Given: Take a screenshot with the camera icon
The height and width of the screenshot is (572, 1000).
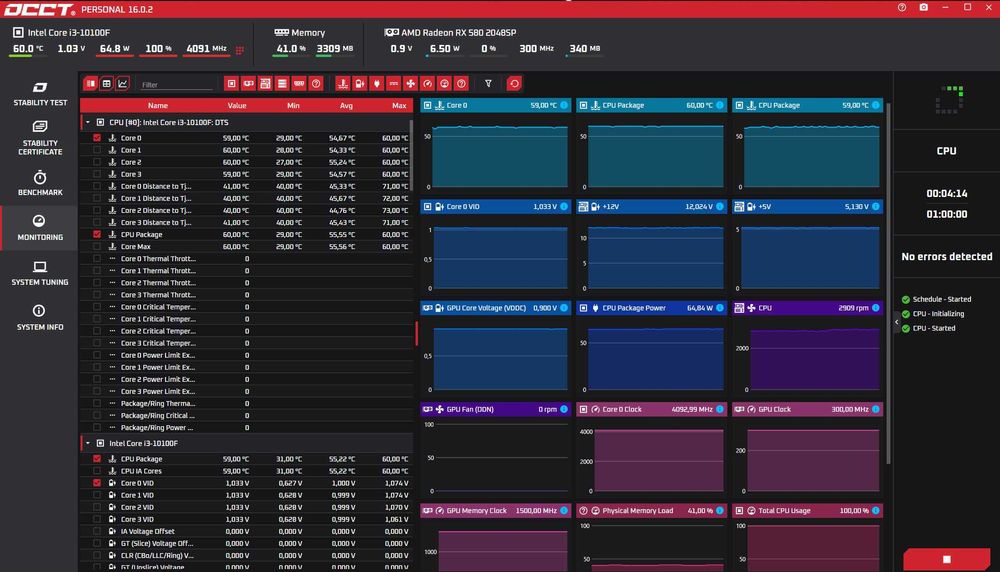Looking at the screenshot, I should [923, 8].
